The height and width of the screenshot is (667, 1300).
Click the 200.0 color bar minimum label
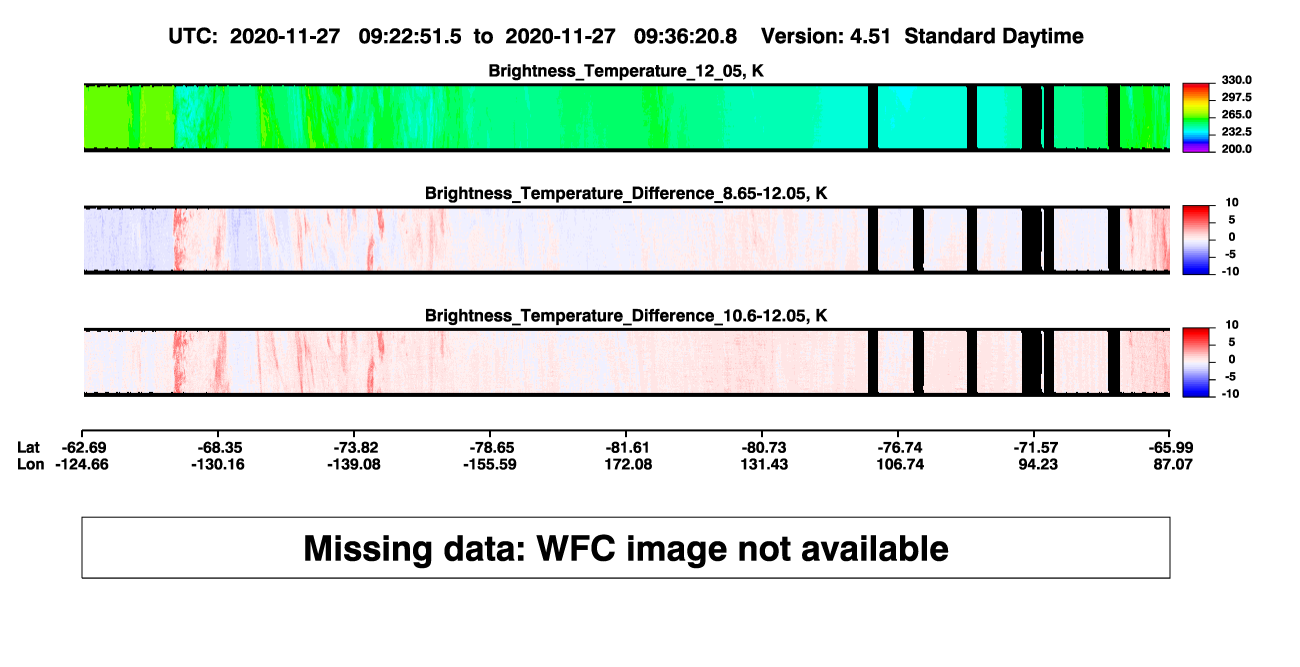(1237, 148)
